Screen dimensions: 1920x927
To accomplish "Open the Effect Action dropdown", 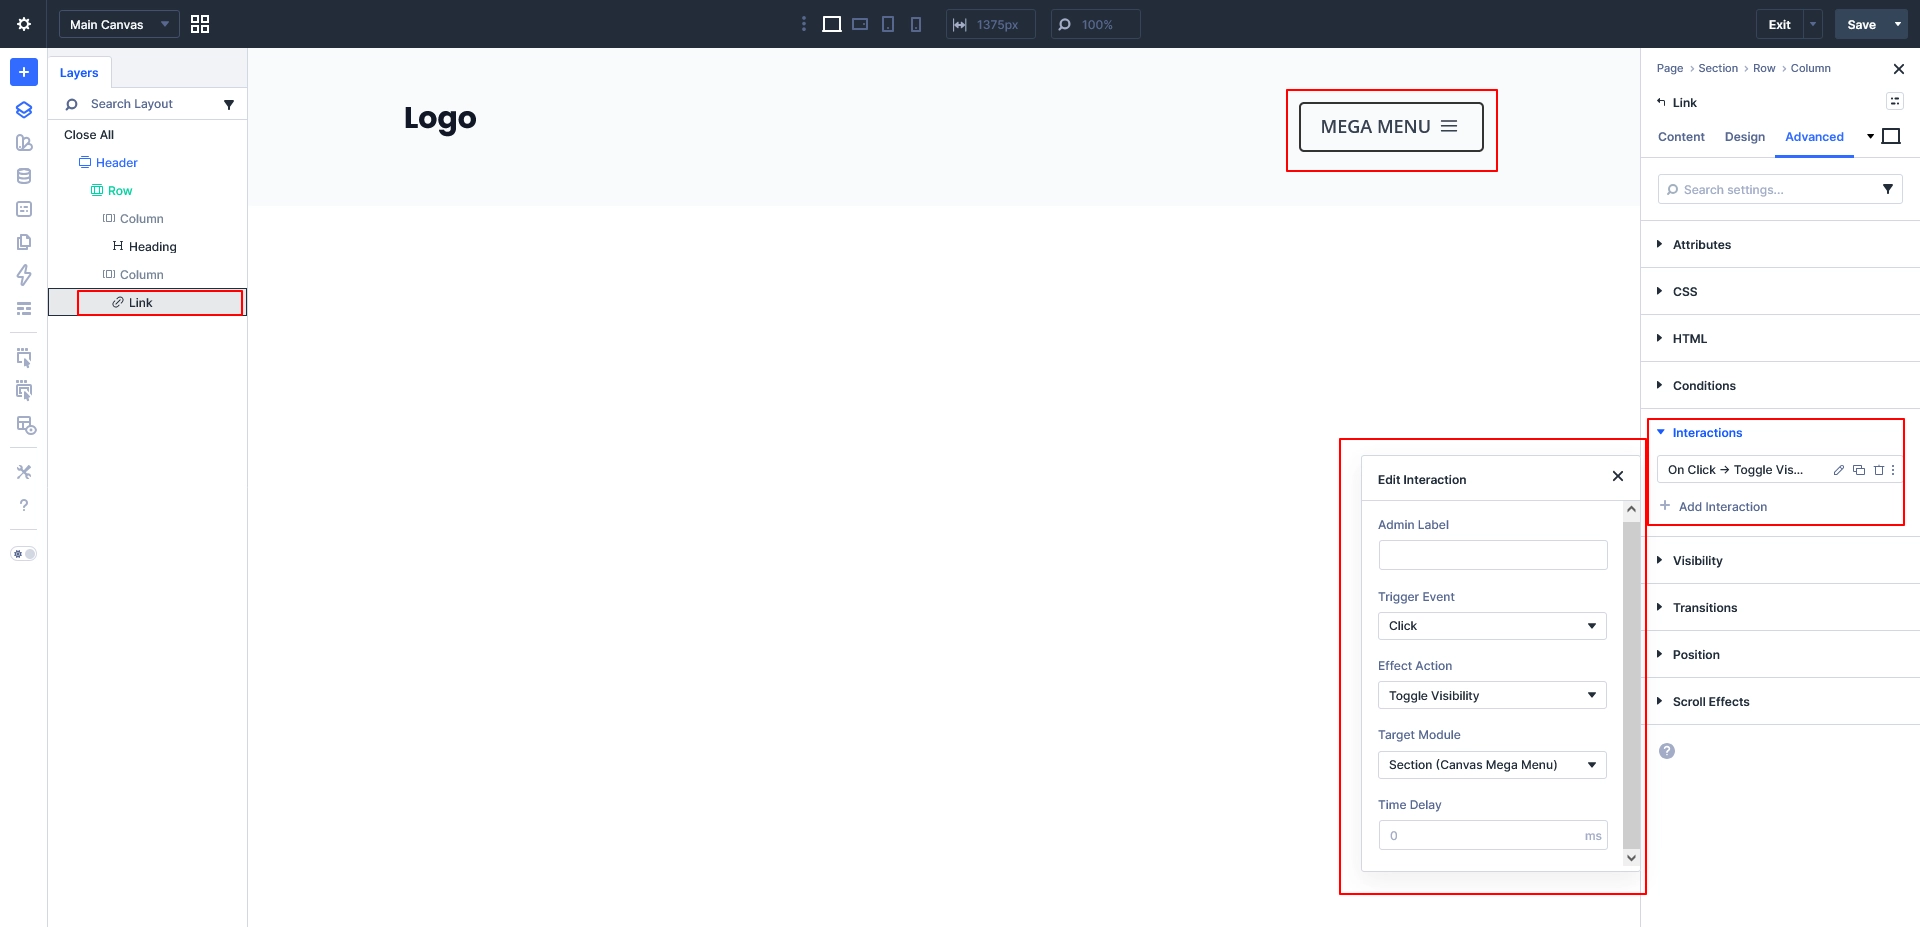I will pyautogui.click(x=1491, y=696).
